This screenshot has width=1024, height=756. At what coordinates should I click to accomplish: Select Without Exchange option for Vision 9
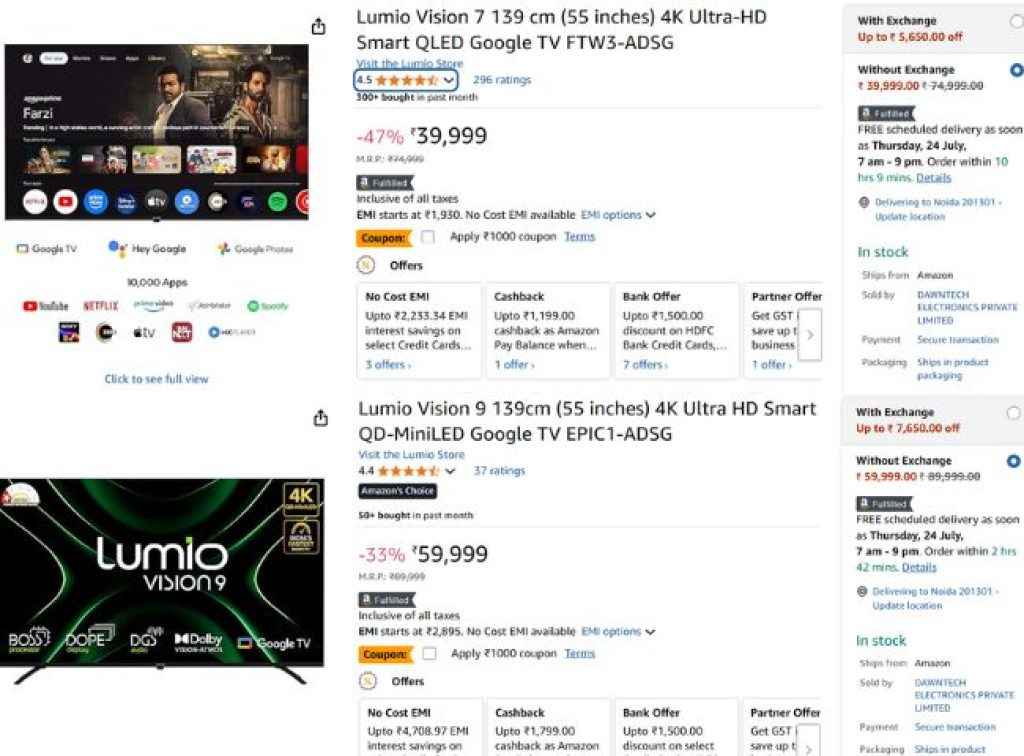1014,461
